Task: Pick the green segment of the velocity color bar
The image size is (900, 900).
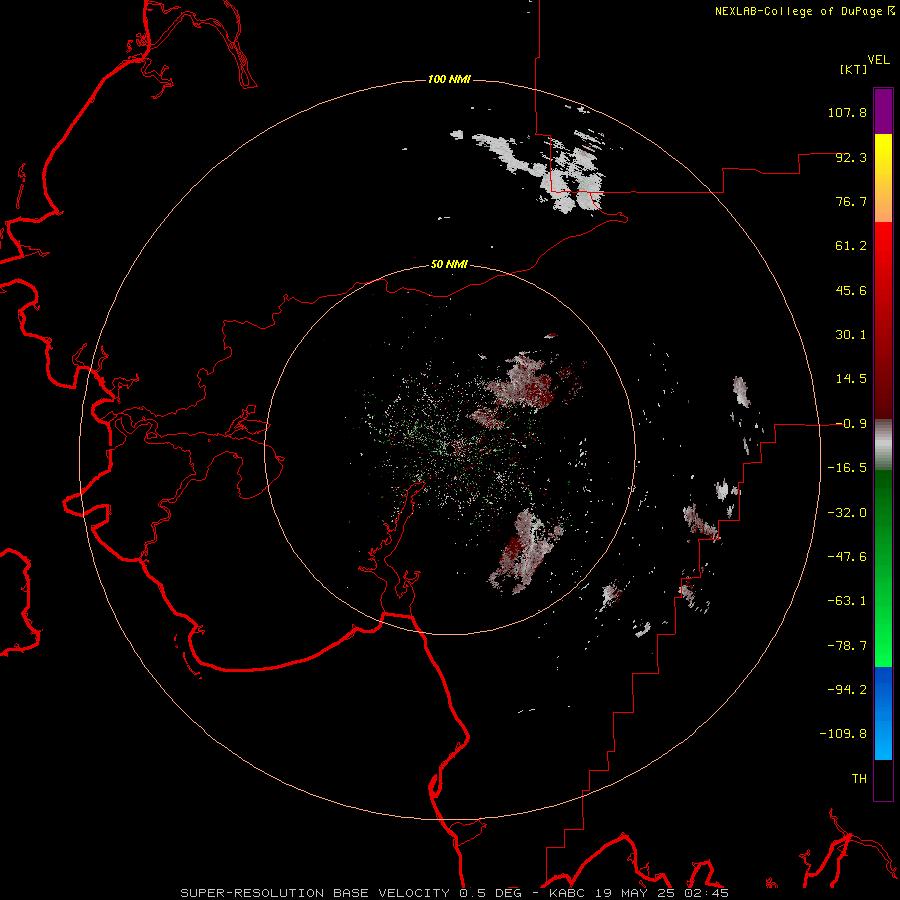Action: 883,568
